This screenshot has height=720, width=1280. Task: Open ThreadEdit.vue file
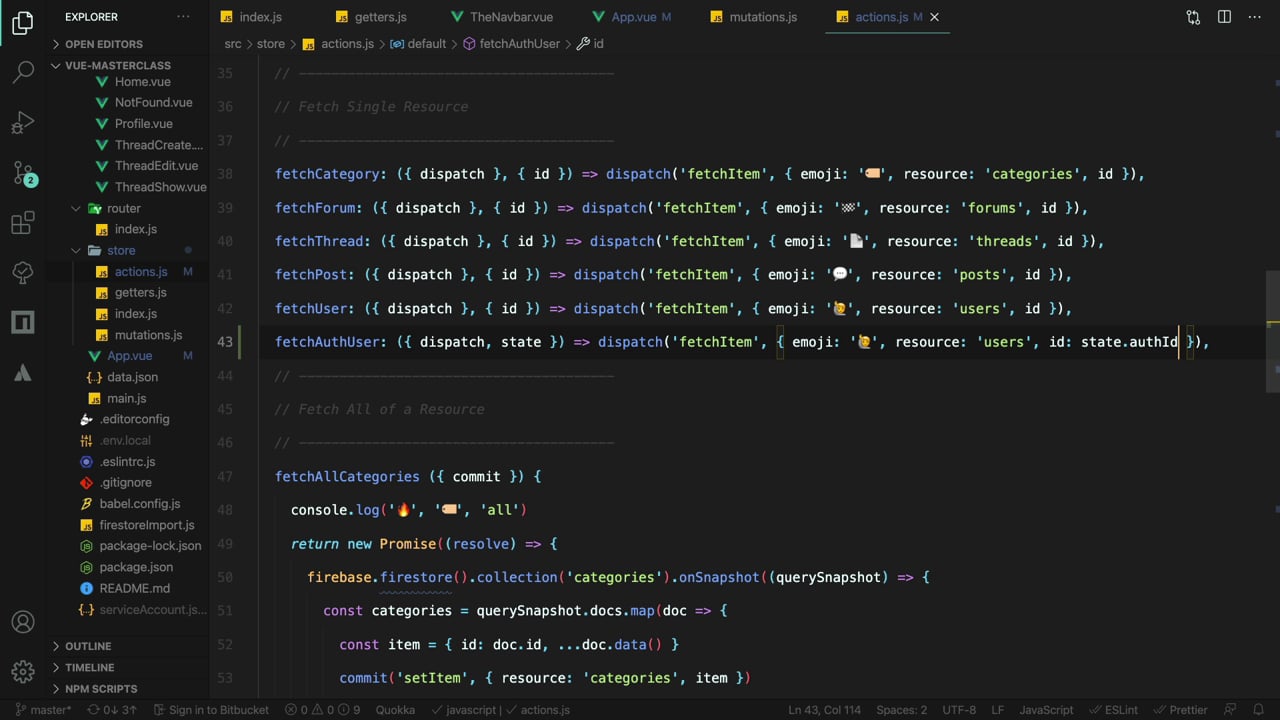pos(156,166)
